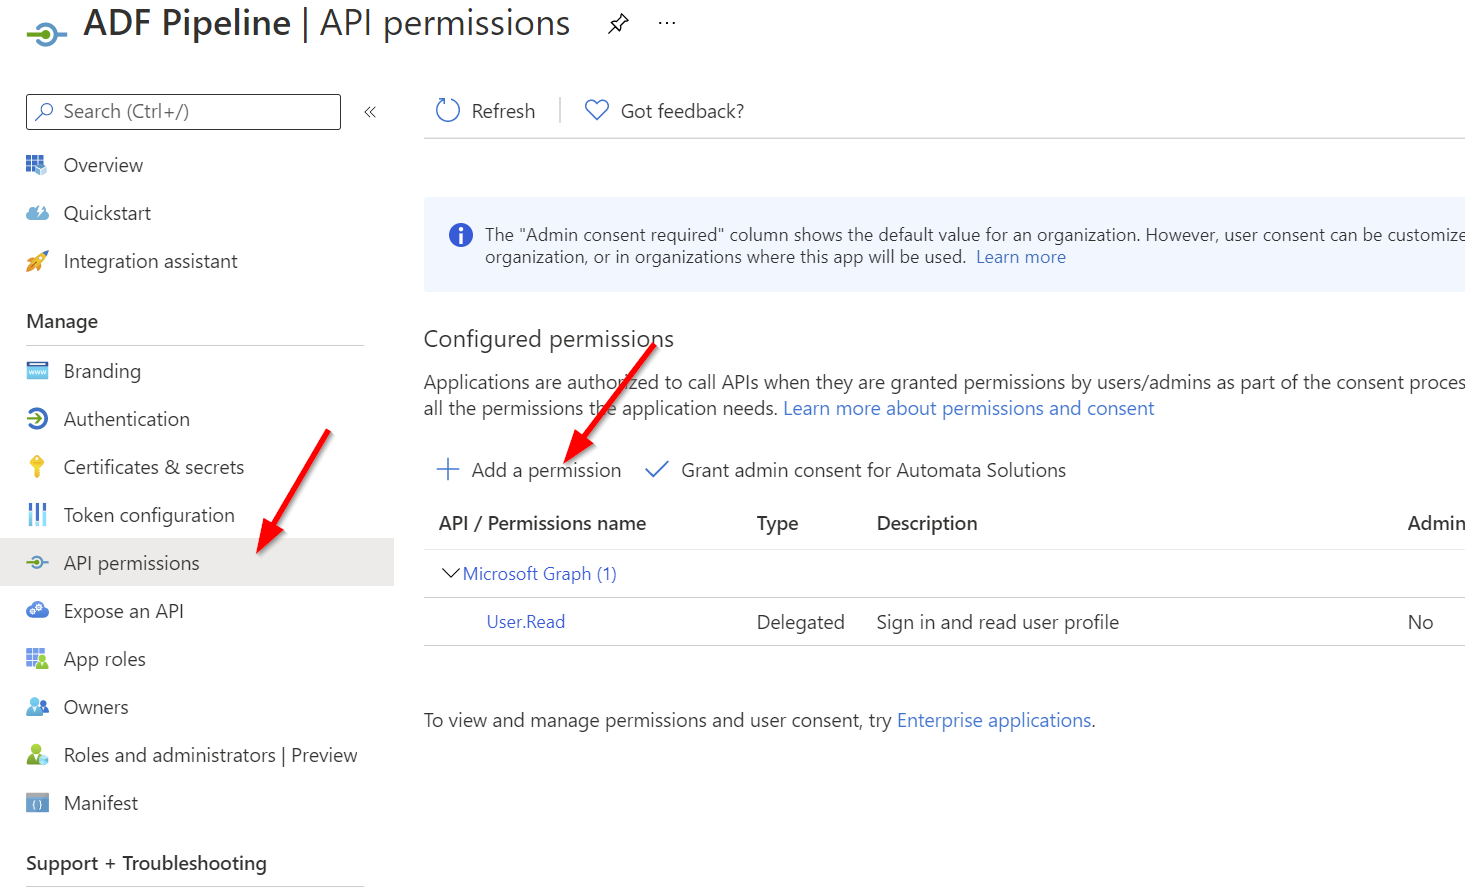Open the Owners page

96,707
